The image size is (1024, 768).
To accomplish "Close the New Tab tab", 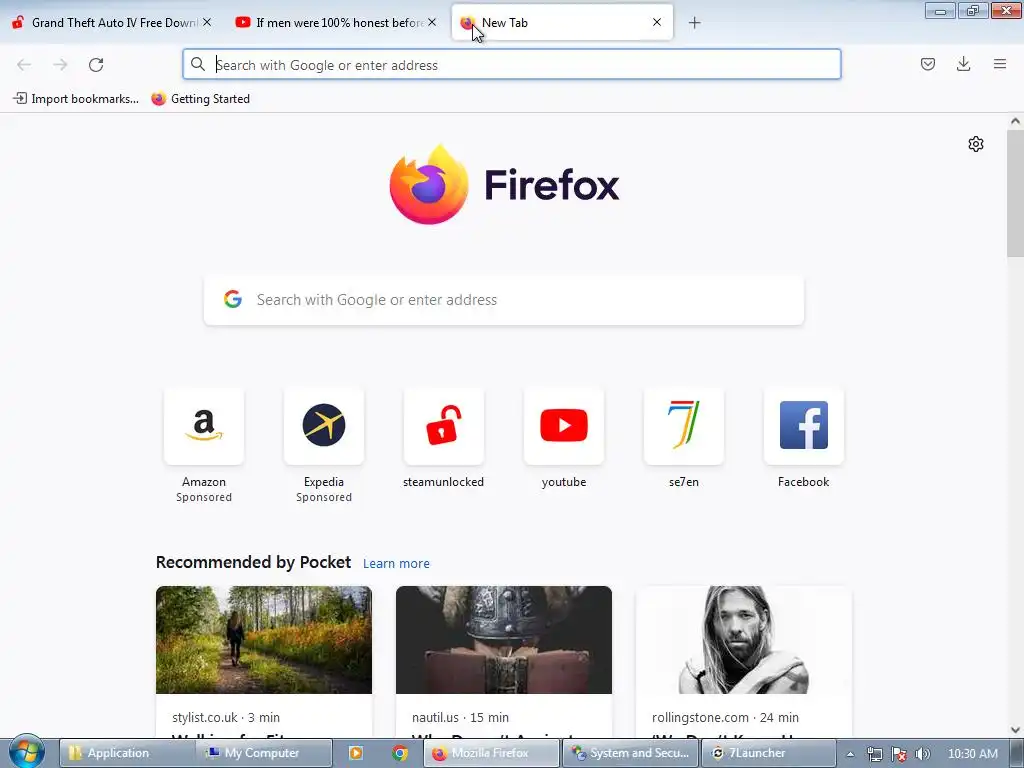I will click(657, 22).
